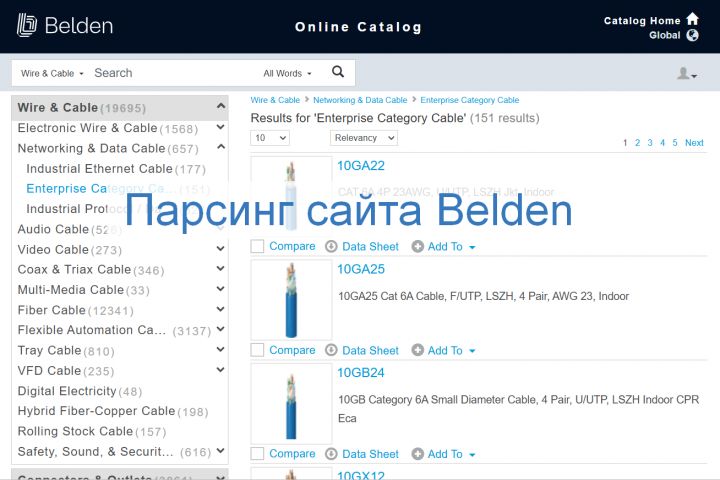This screenshot has height=480, width=720.
Task: Click the Global globe icon
Action: coord(692,35)
